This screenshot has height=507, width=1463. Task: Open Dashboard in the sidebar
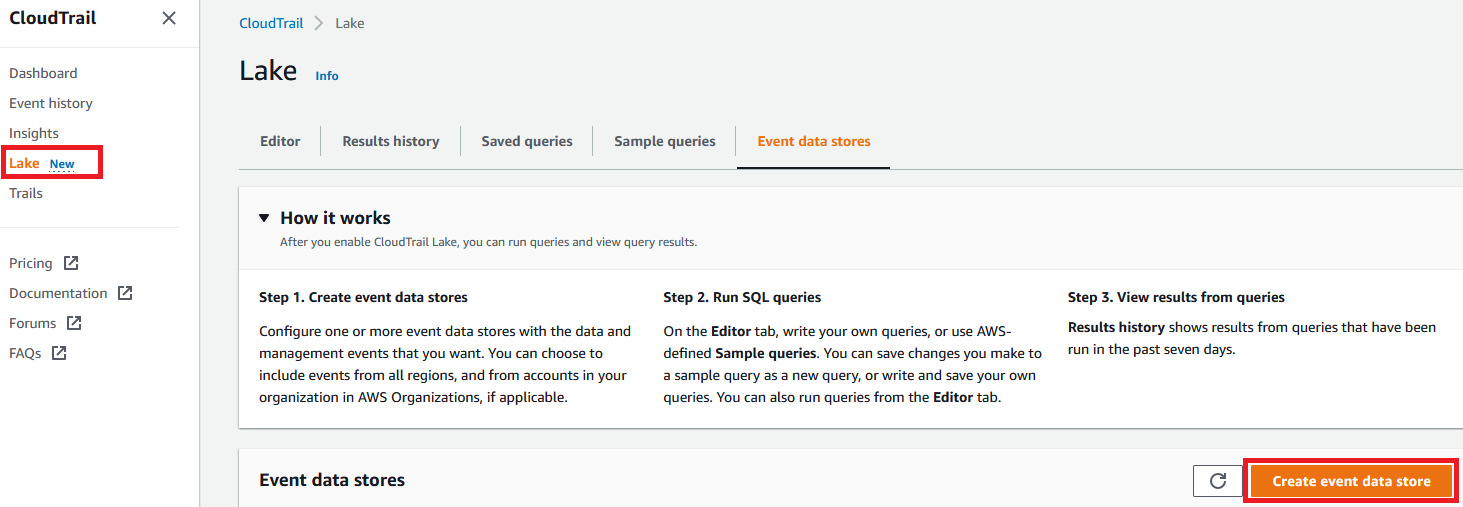(x=43, y=73)
